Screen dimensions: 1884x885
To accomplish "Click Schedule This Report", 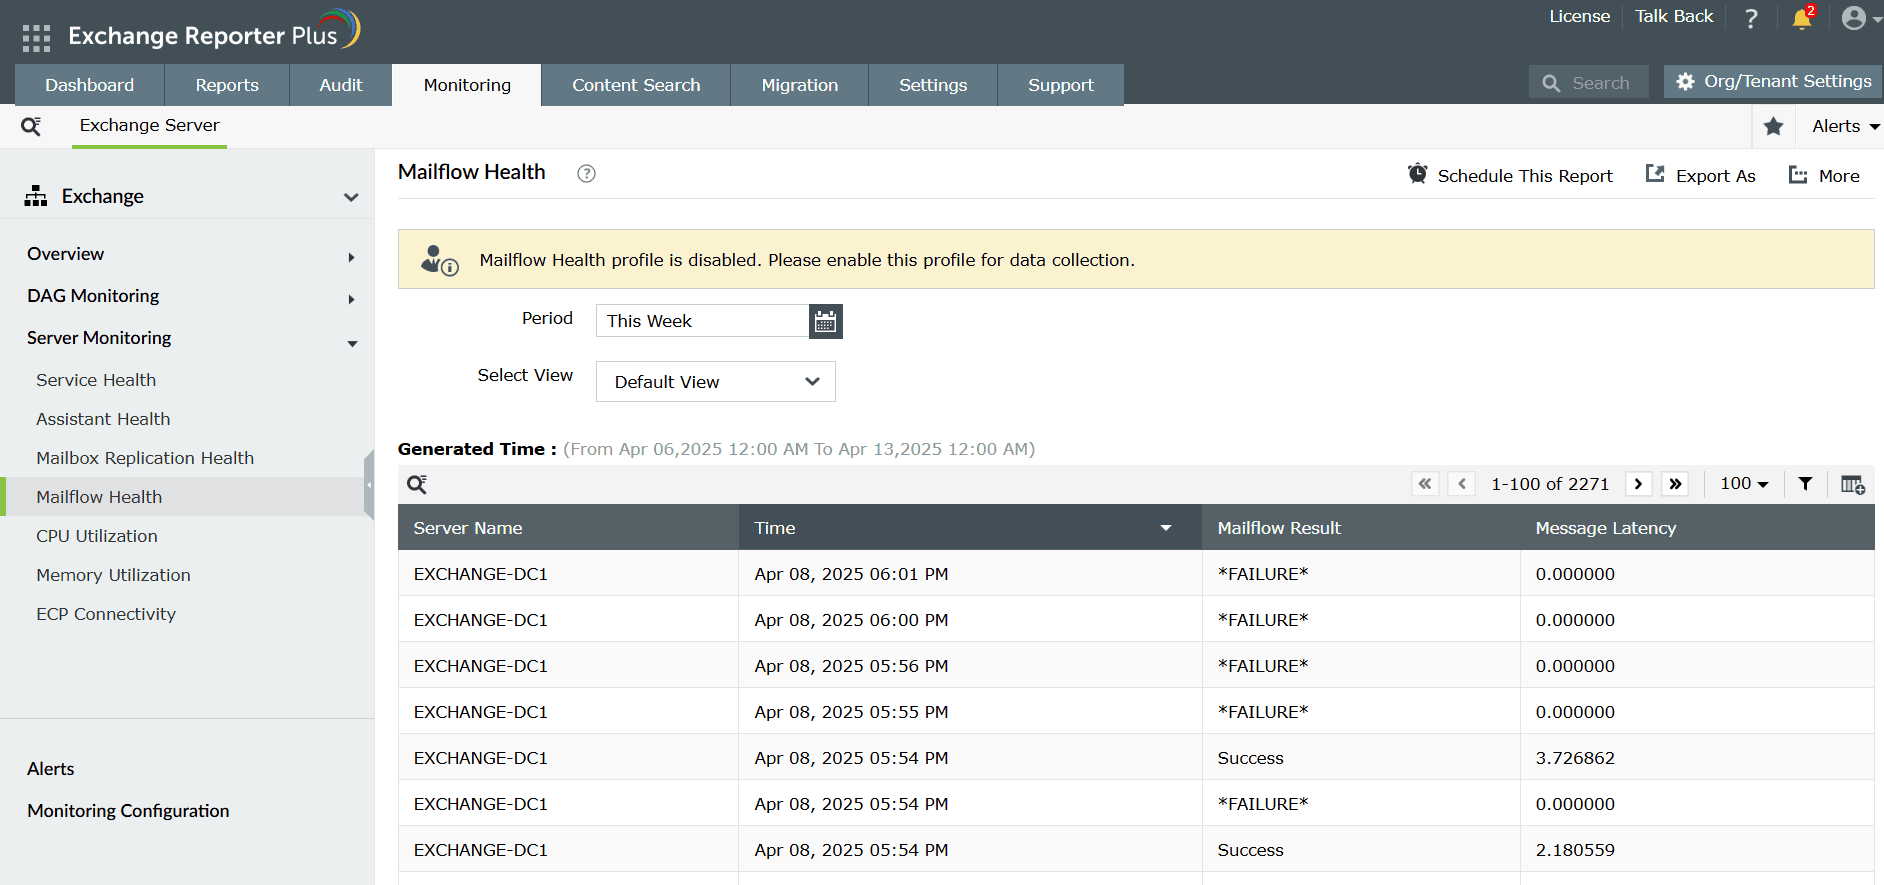I will (x=1510, y=176).
